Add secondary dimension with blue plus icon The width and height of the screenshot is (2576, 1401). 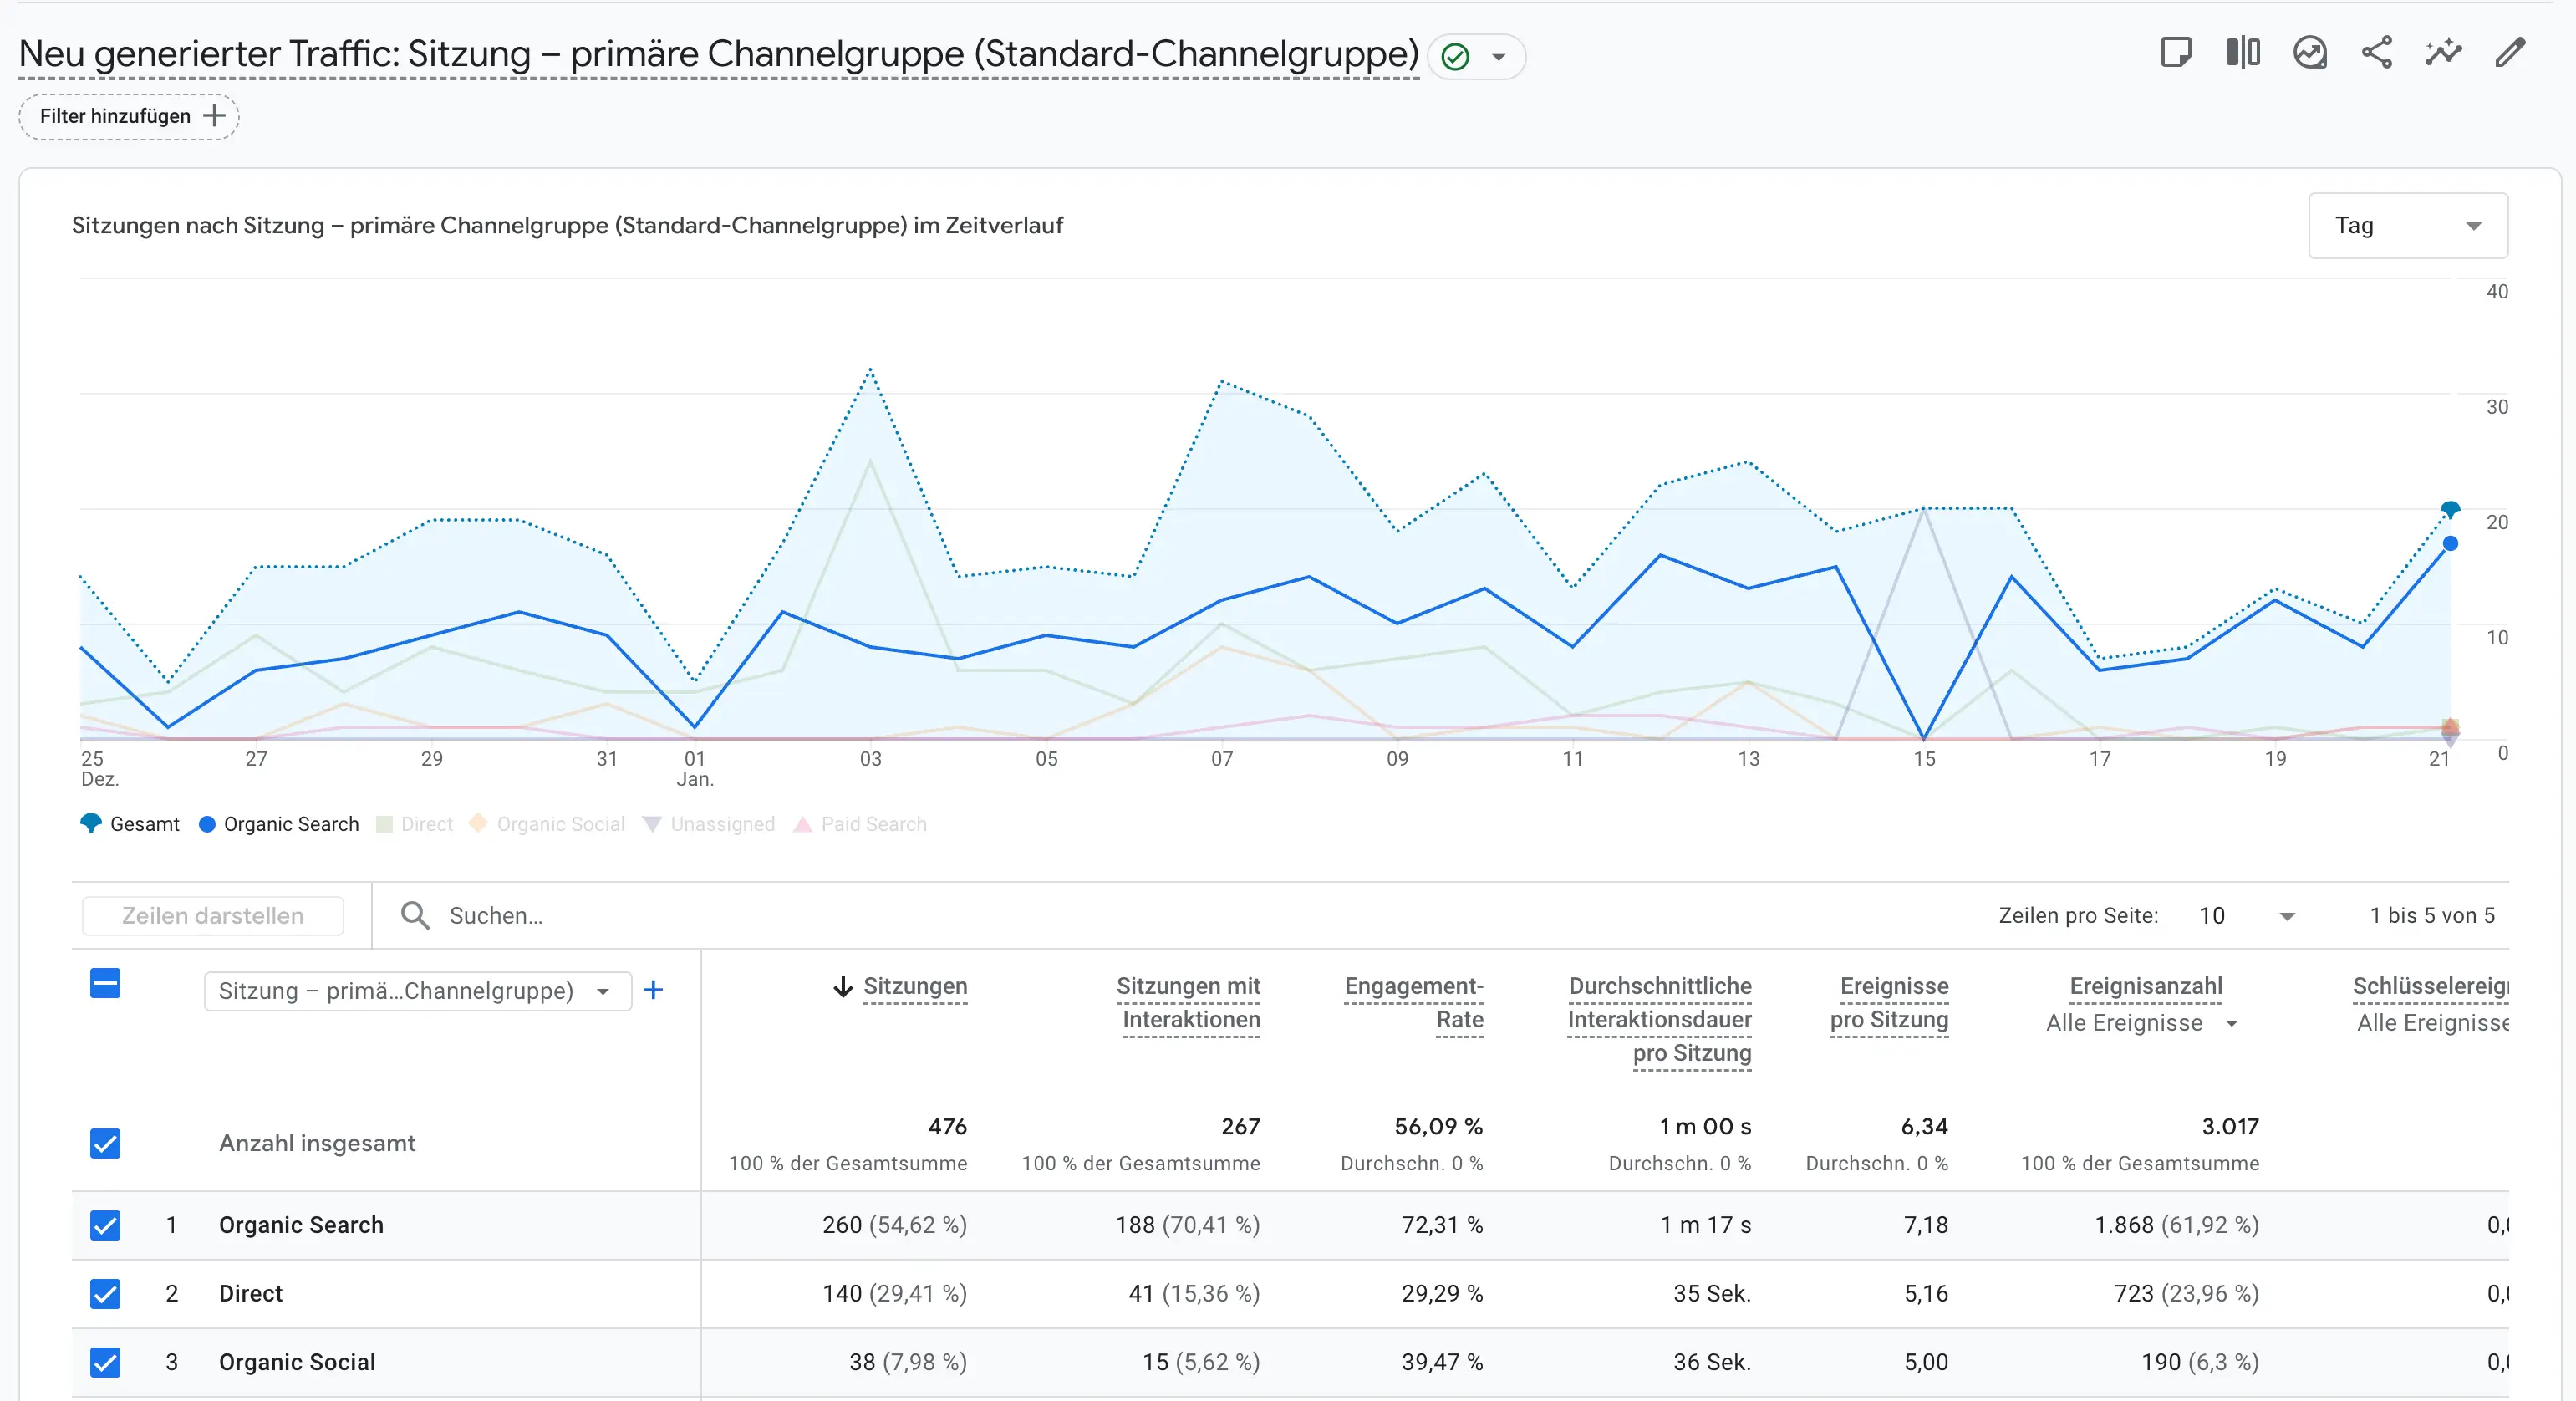pyautogui.click(x=653, y=990)
